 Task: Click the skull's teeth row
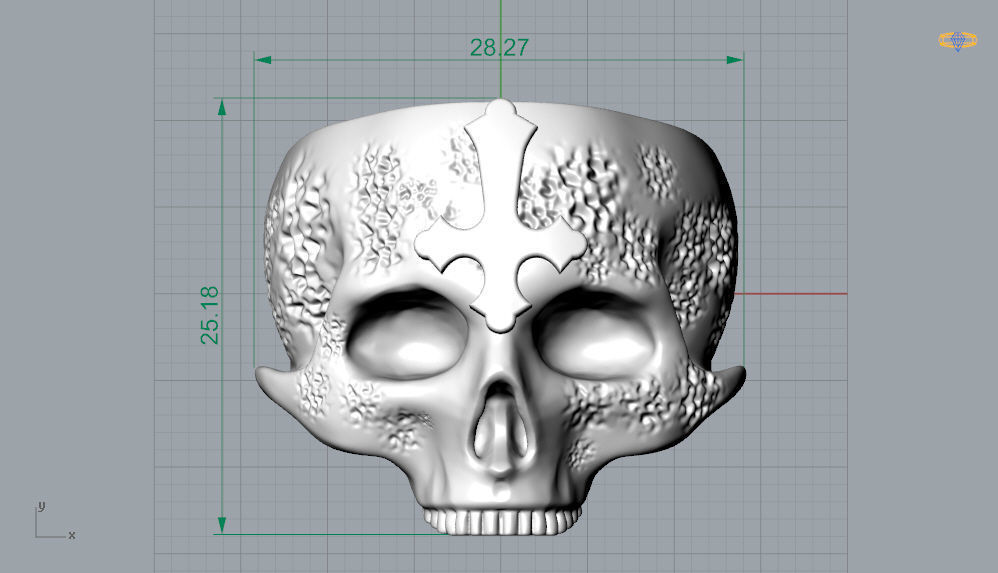[502, 520]
